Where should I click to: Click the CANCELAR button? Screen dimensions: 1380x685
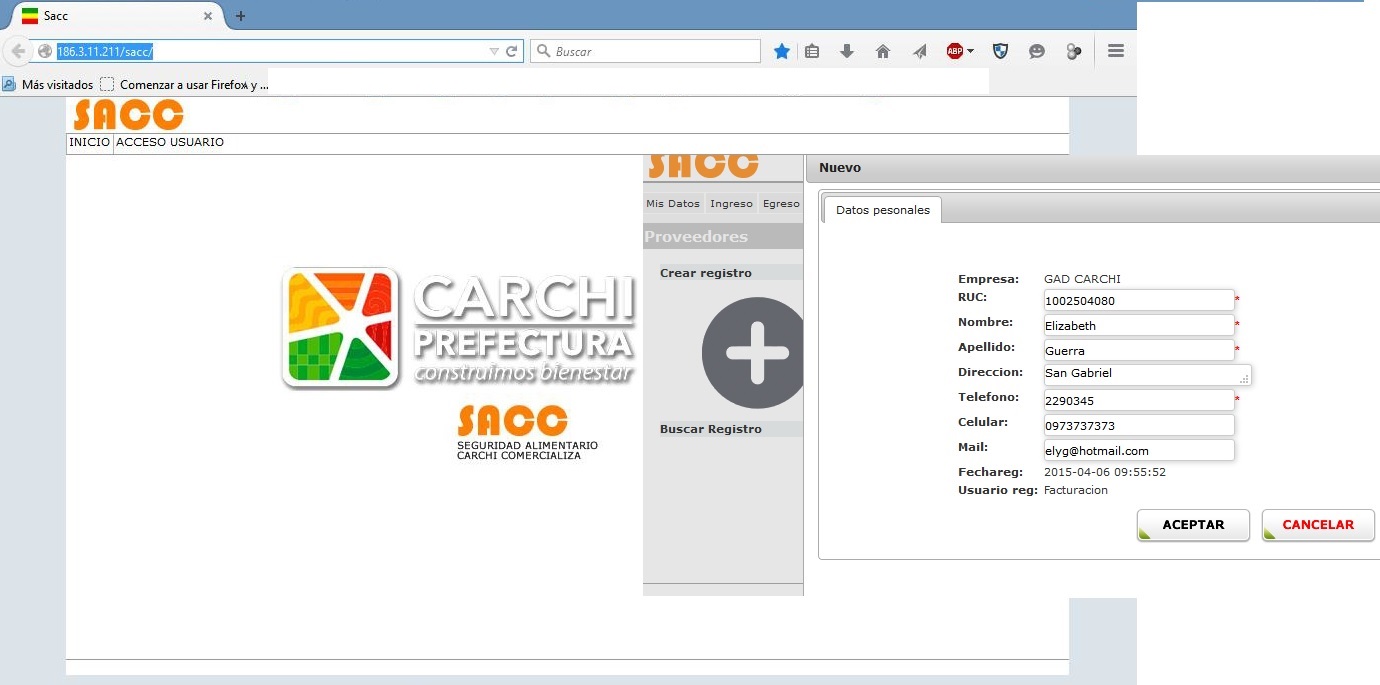1318,525
